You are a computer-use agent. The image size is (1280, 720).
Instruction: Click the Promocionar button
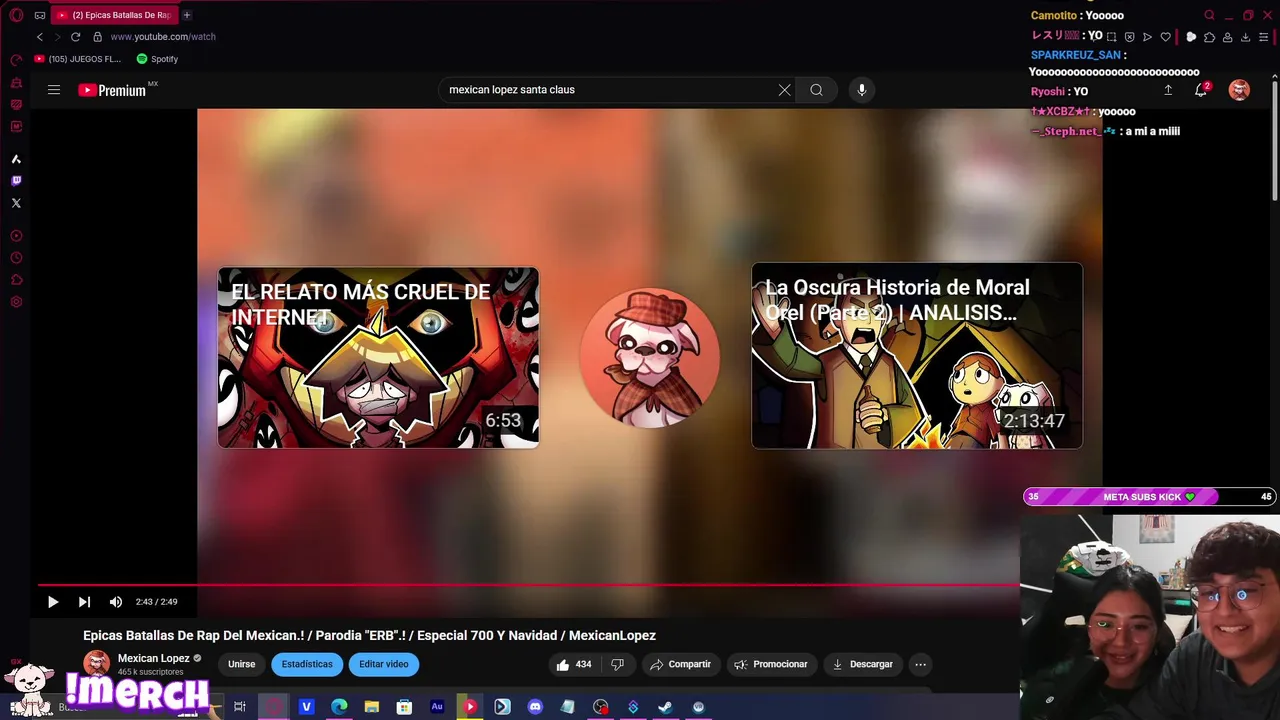click(771, 664)
